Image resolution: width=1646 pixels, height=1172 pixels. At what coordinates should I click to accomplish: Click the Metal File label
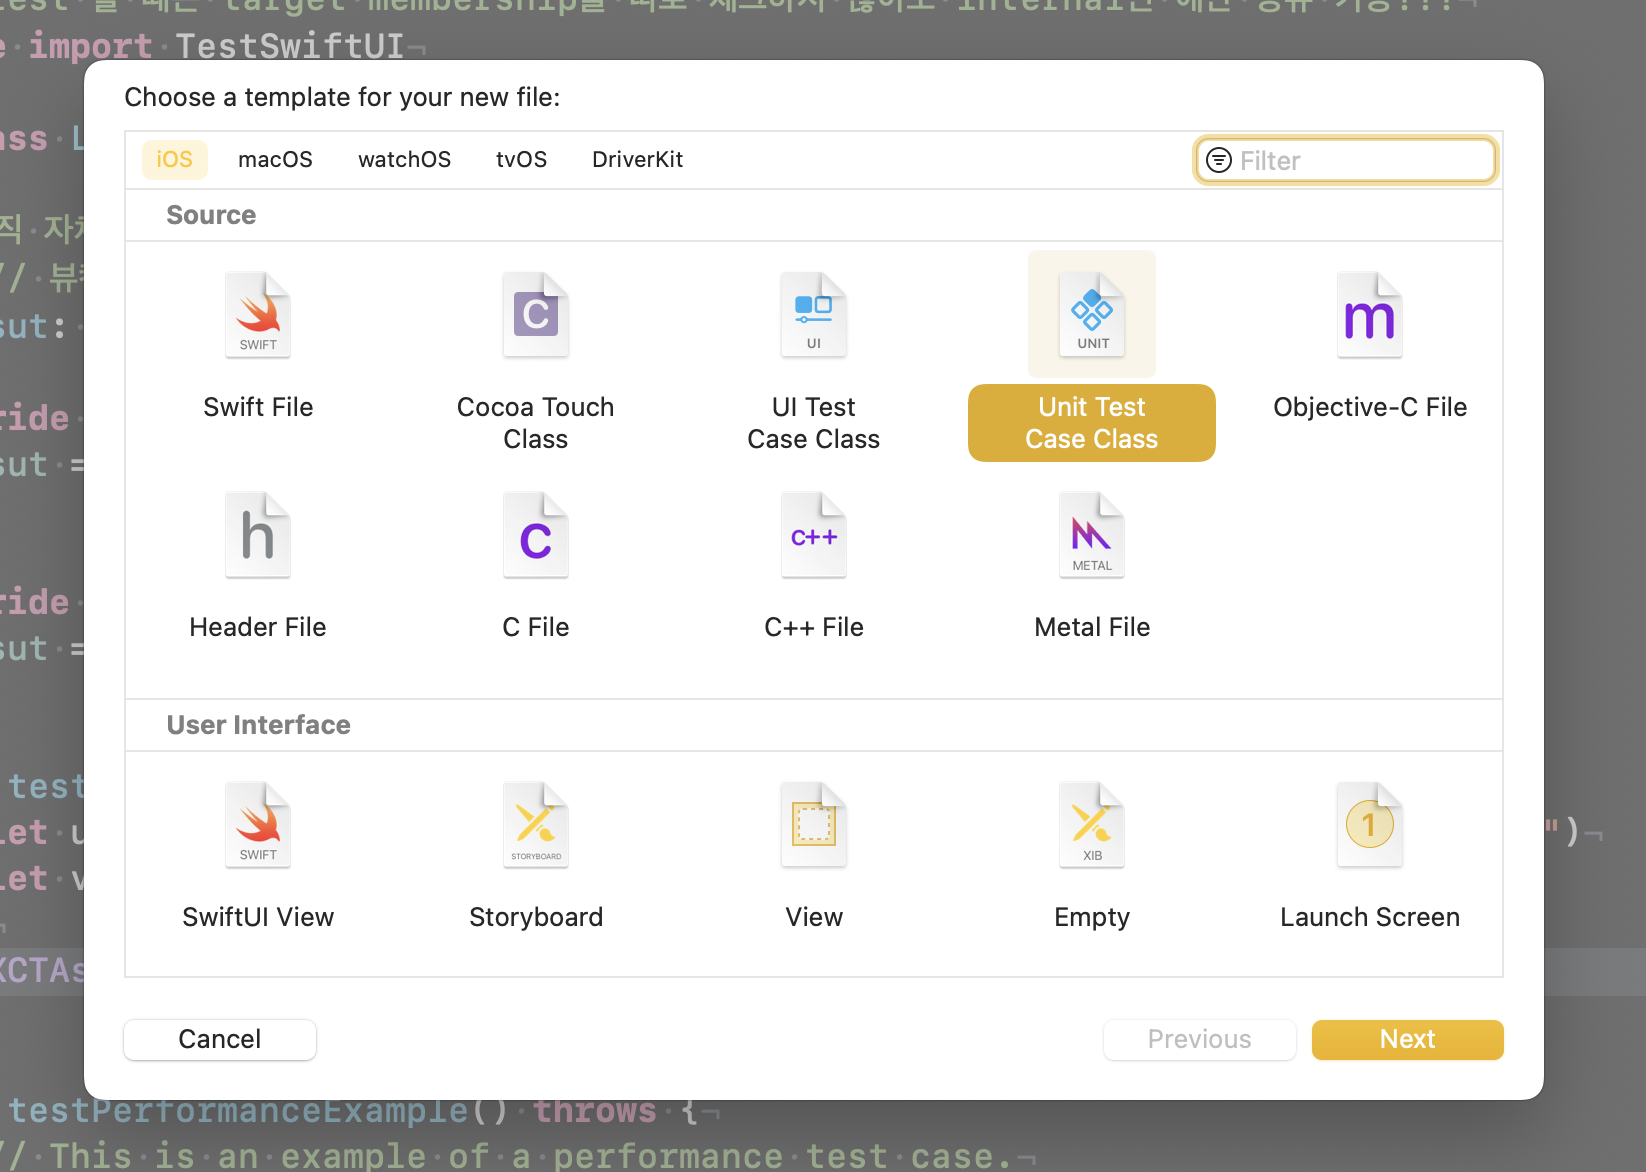point(1092,627)
